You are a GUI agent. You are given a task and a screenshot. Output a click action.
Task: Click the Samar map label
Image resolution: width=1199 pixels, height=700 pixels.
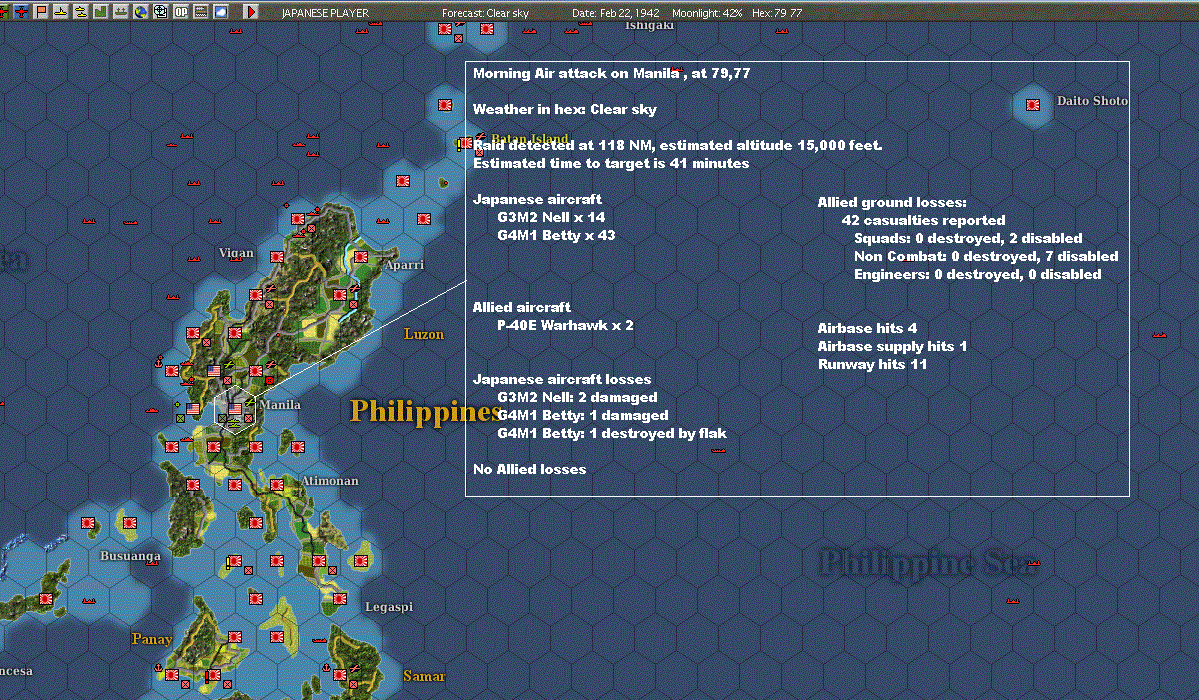click(x=424, y=676)
